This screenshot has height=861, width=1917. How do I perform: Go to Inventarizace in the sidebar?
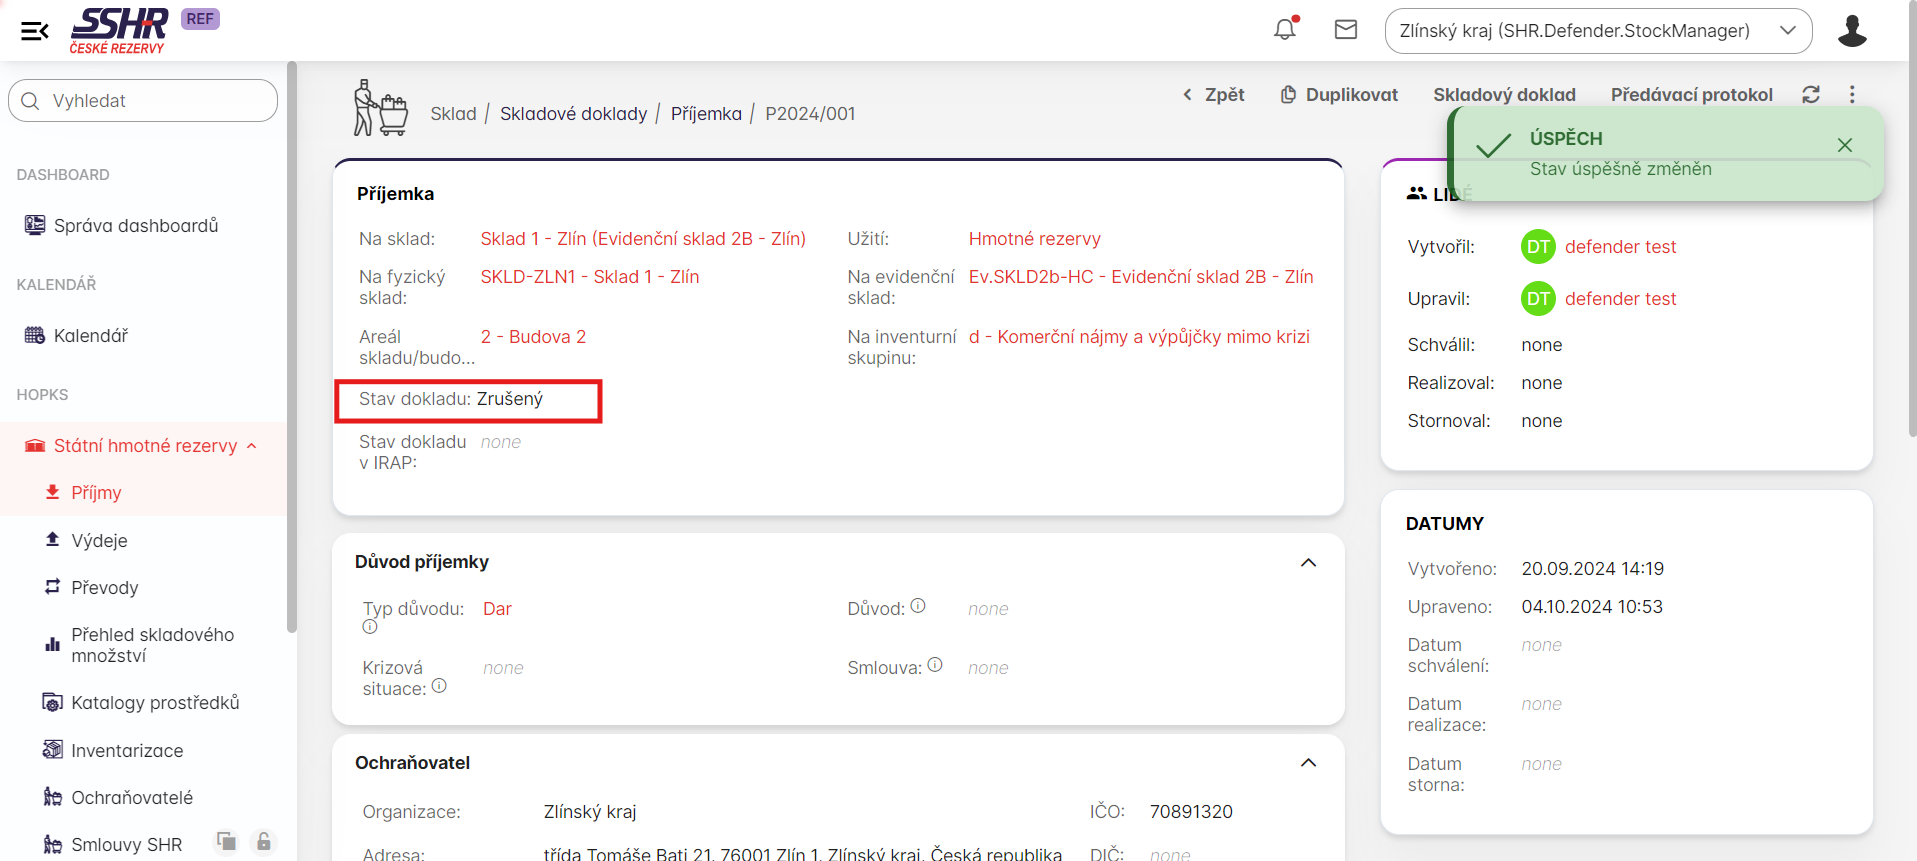tap(127, 751)
